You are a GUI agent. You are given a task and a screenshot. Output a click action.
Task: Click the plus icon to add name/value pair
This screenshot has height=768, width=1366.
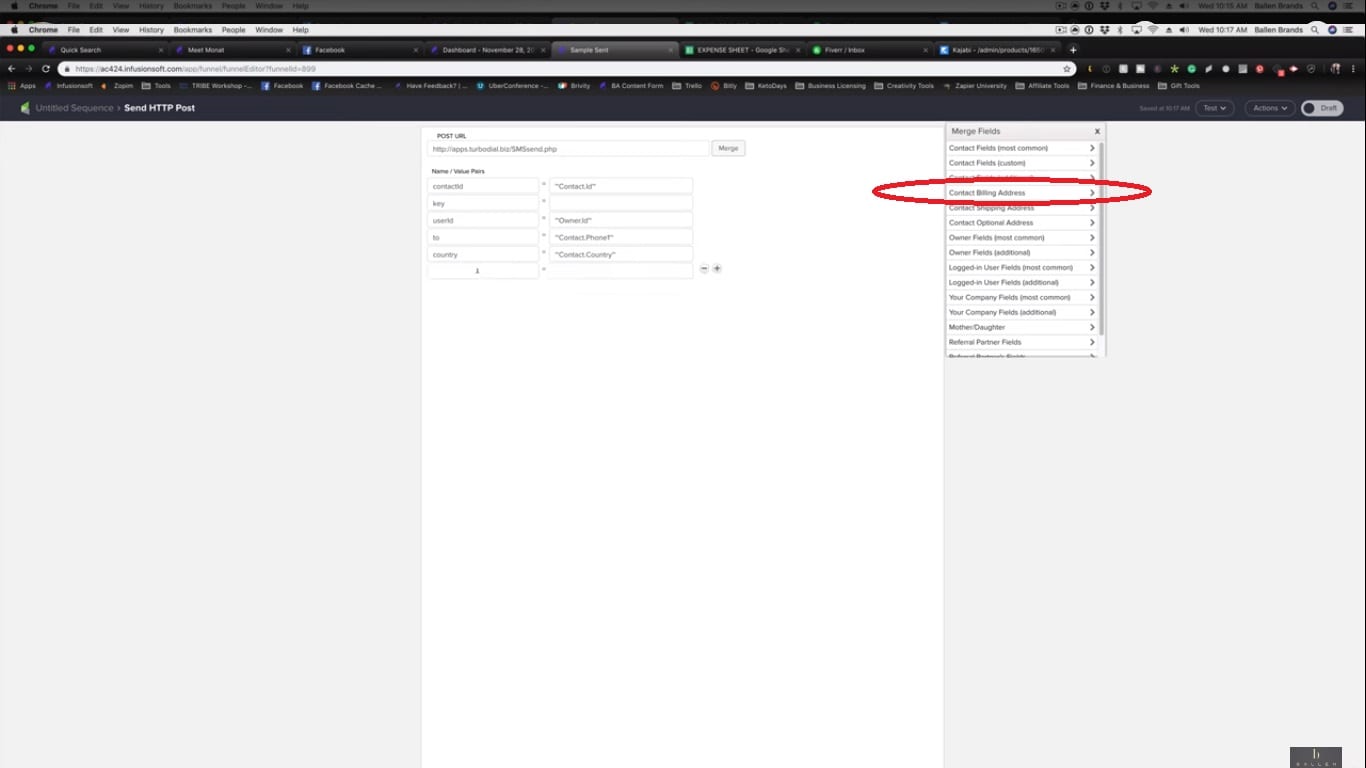(717, 269)
